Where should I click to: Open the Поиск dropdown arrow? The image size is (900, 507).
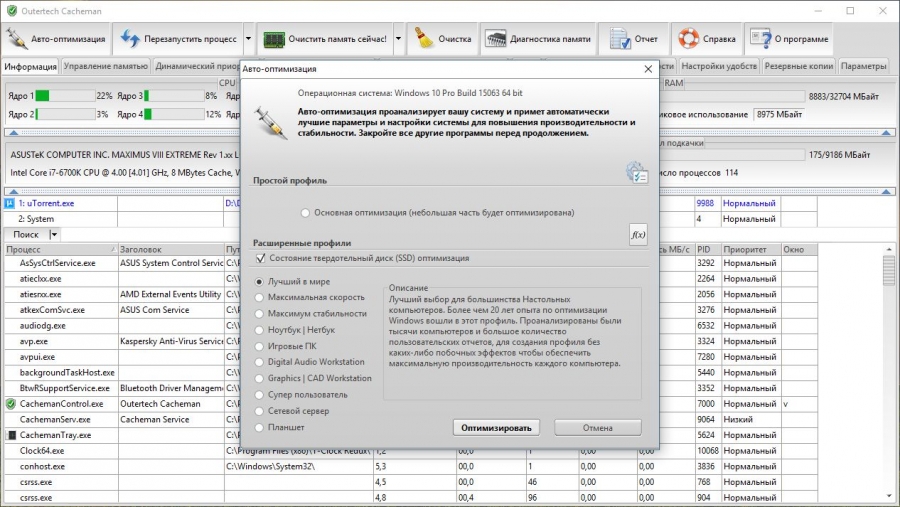point(54,234)
